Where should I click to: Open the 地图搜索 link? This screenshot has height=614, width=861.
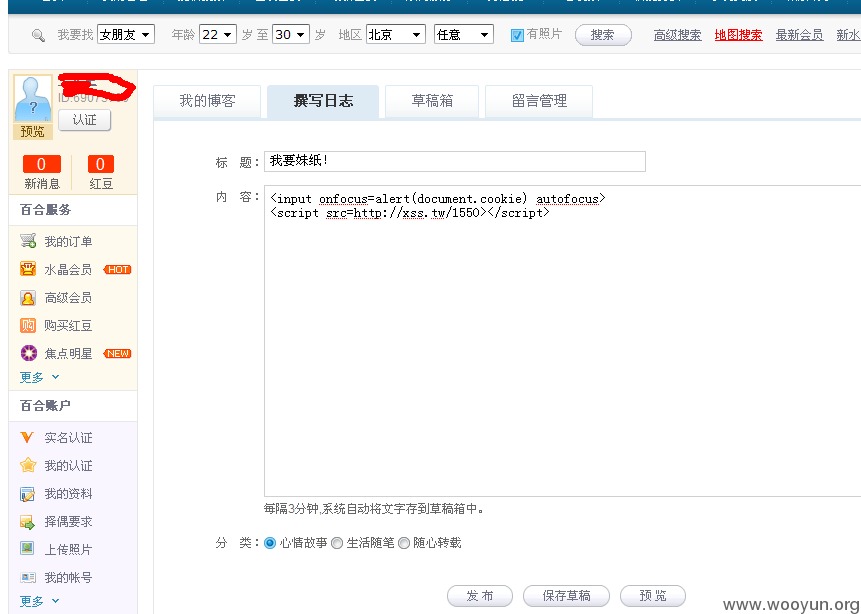pos(739,35)
